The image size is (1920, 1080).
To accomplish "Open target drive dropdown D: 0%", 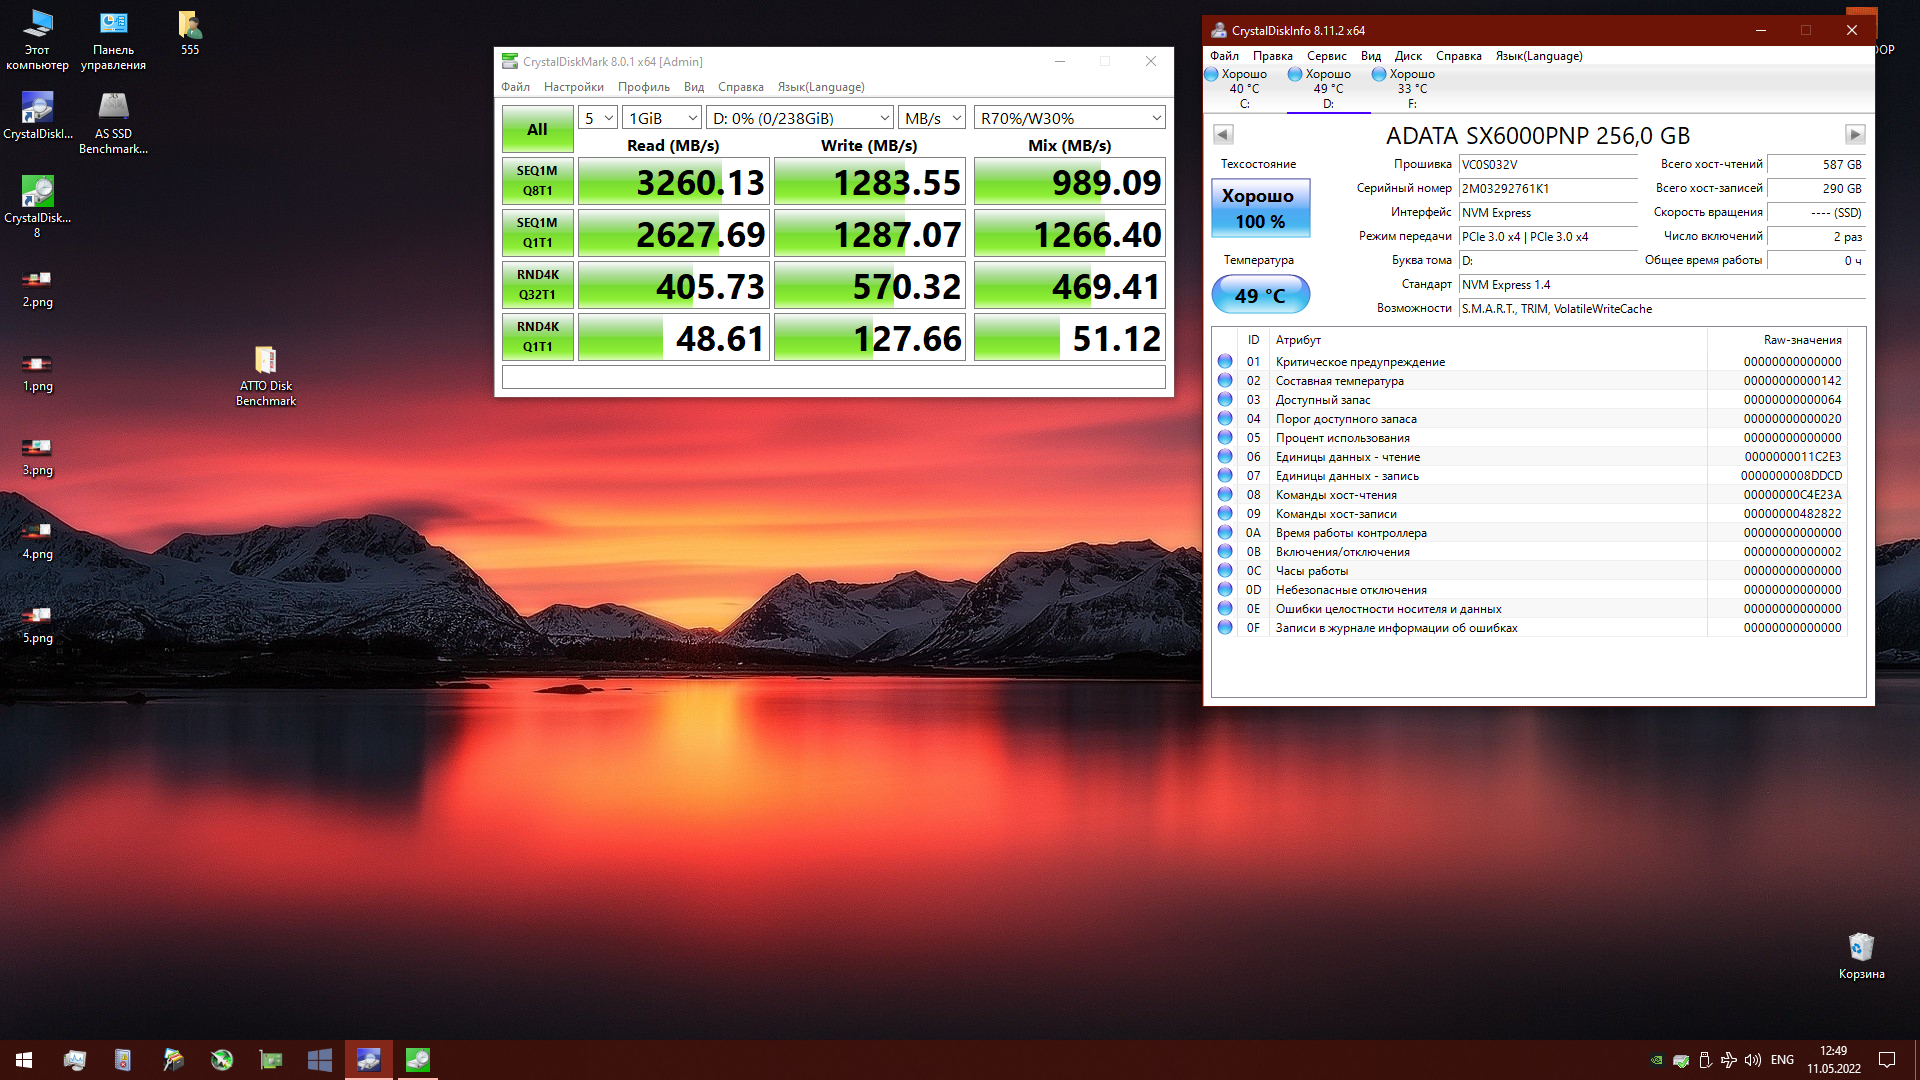I will tap(799, 118).
